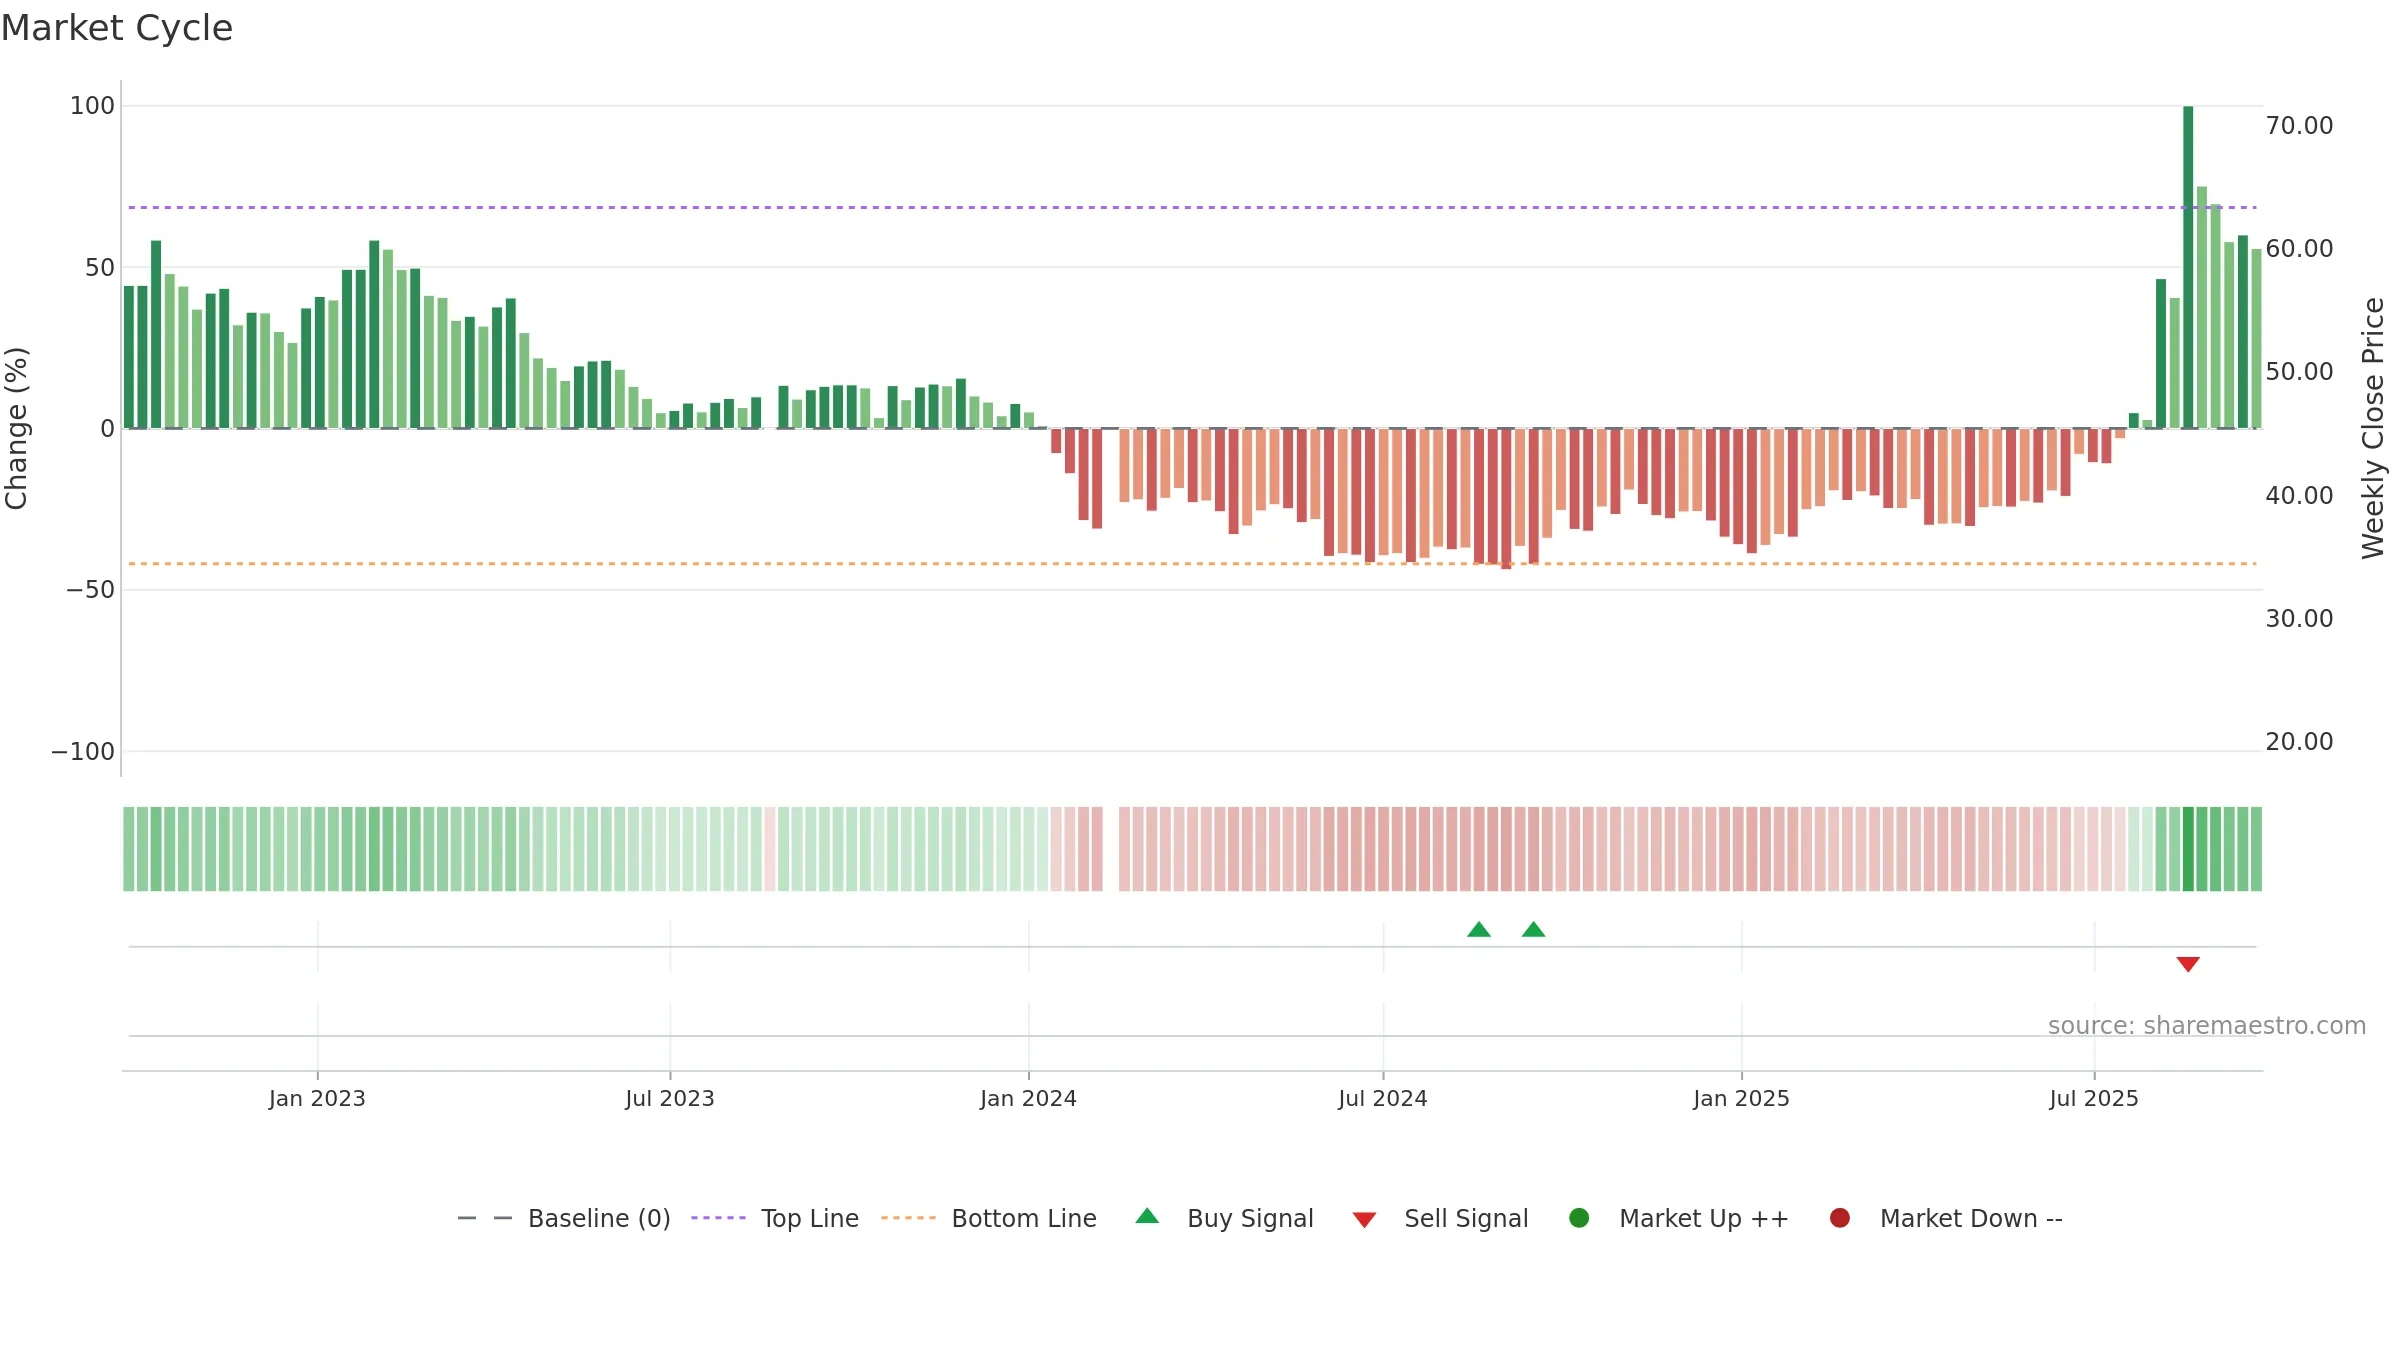Click the purple dotted top line on chart
Screen dimensions: 2400x1350
coord(1192,207)
